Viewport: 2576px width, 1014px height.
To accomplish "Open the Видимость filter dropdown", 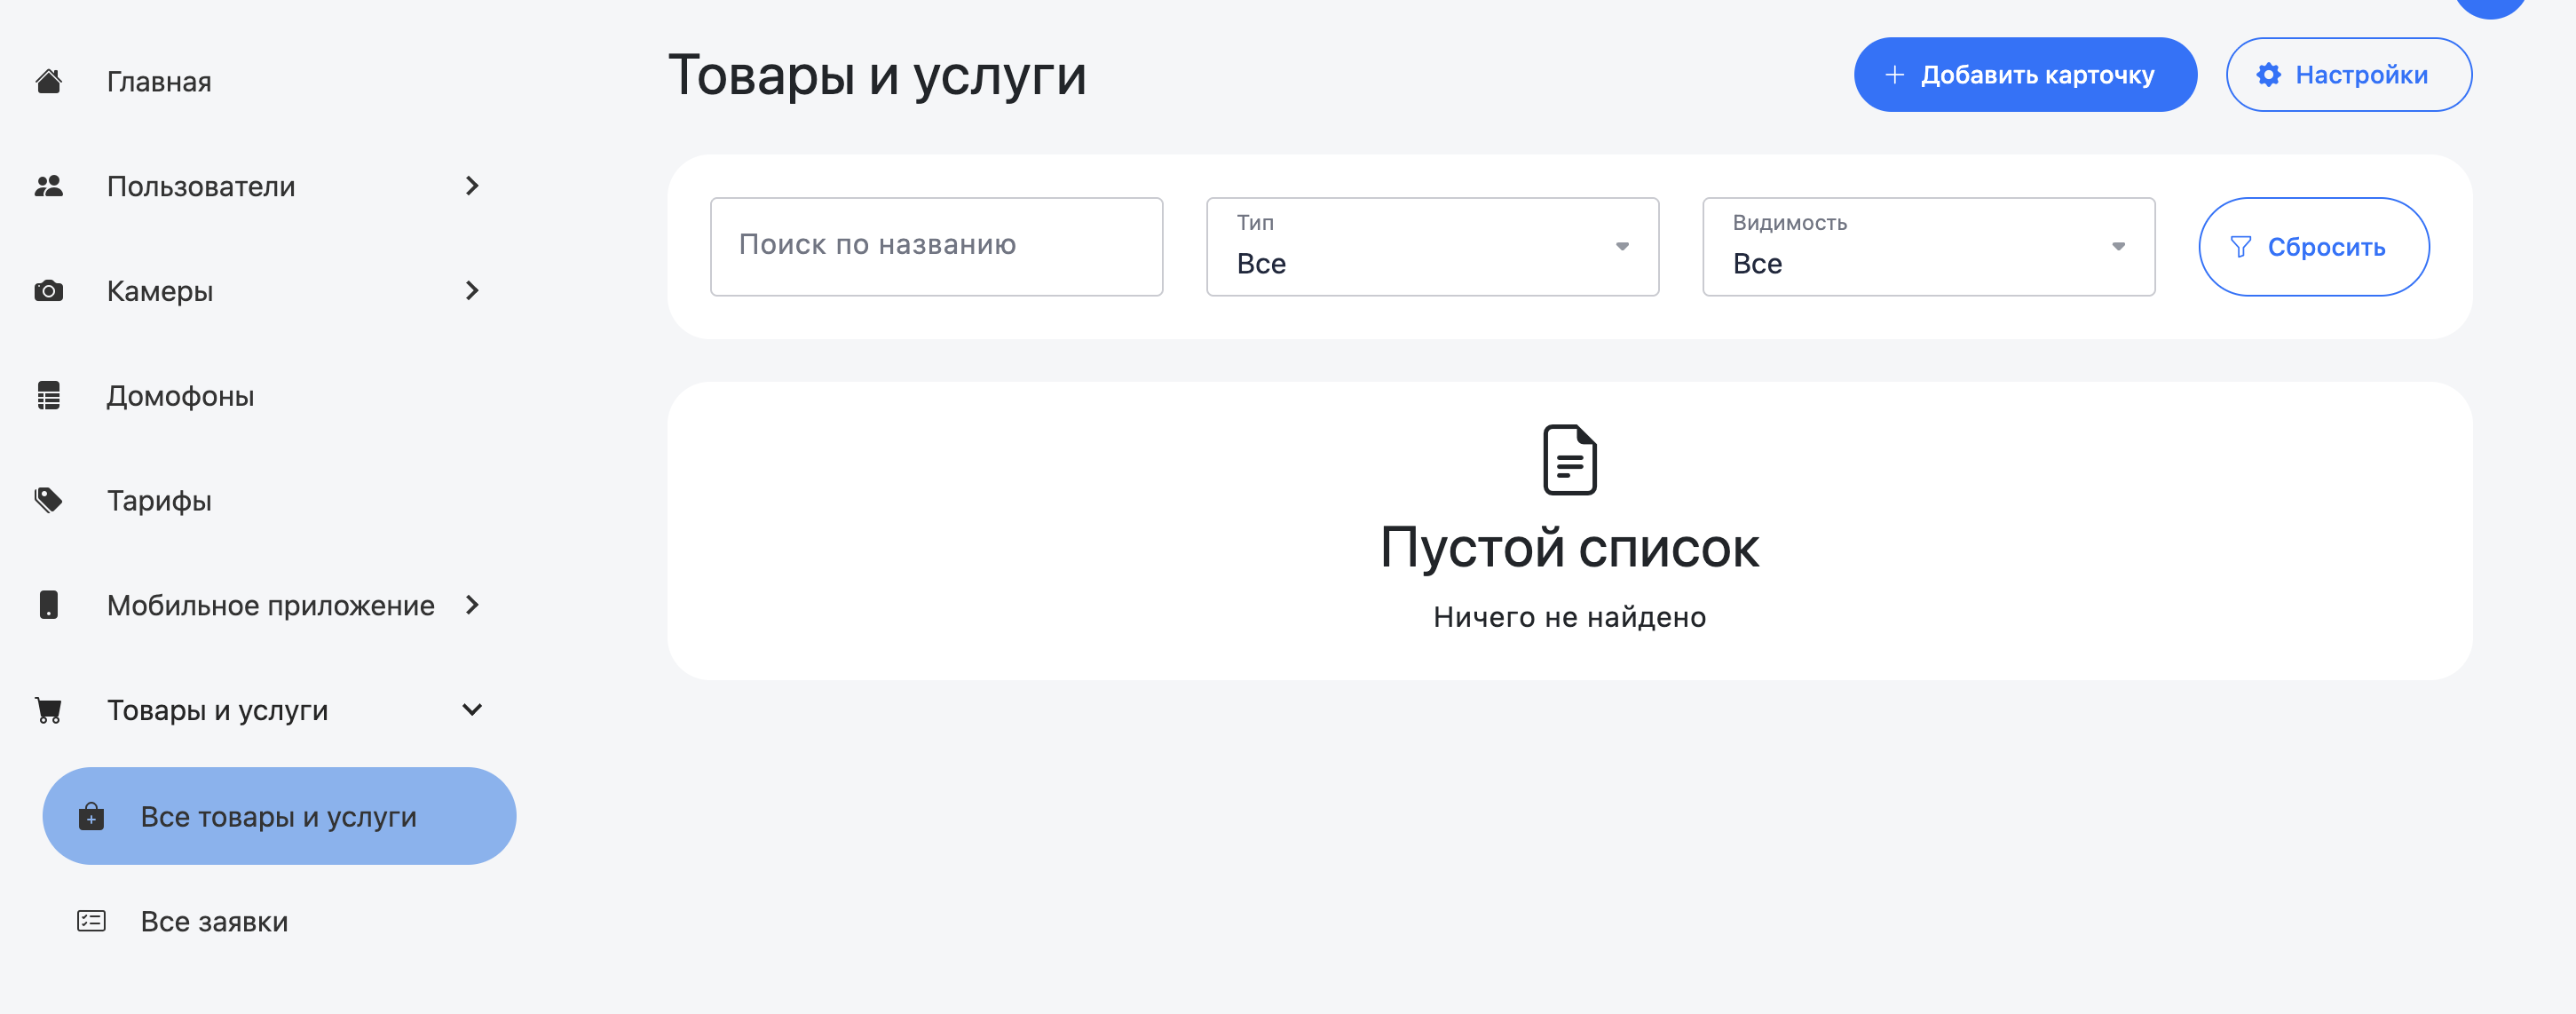I will pyautogui.click(x=1928, y=247).
